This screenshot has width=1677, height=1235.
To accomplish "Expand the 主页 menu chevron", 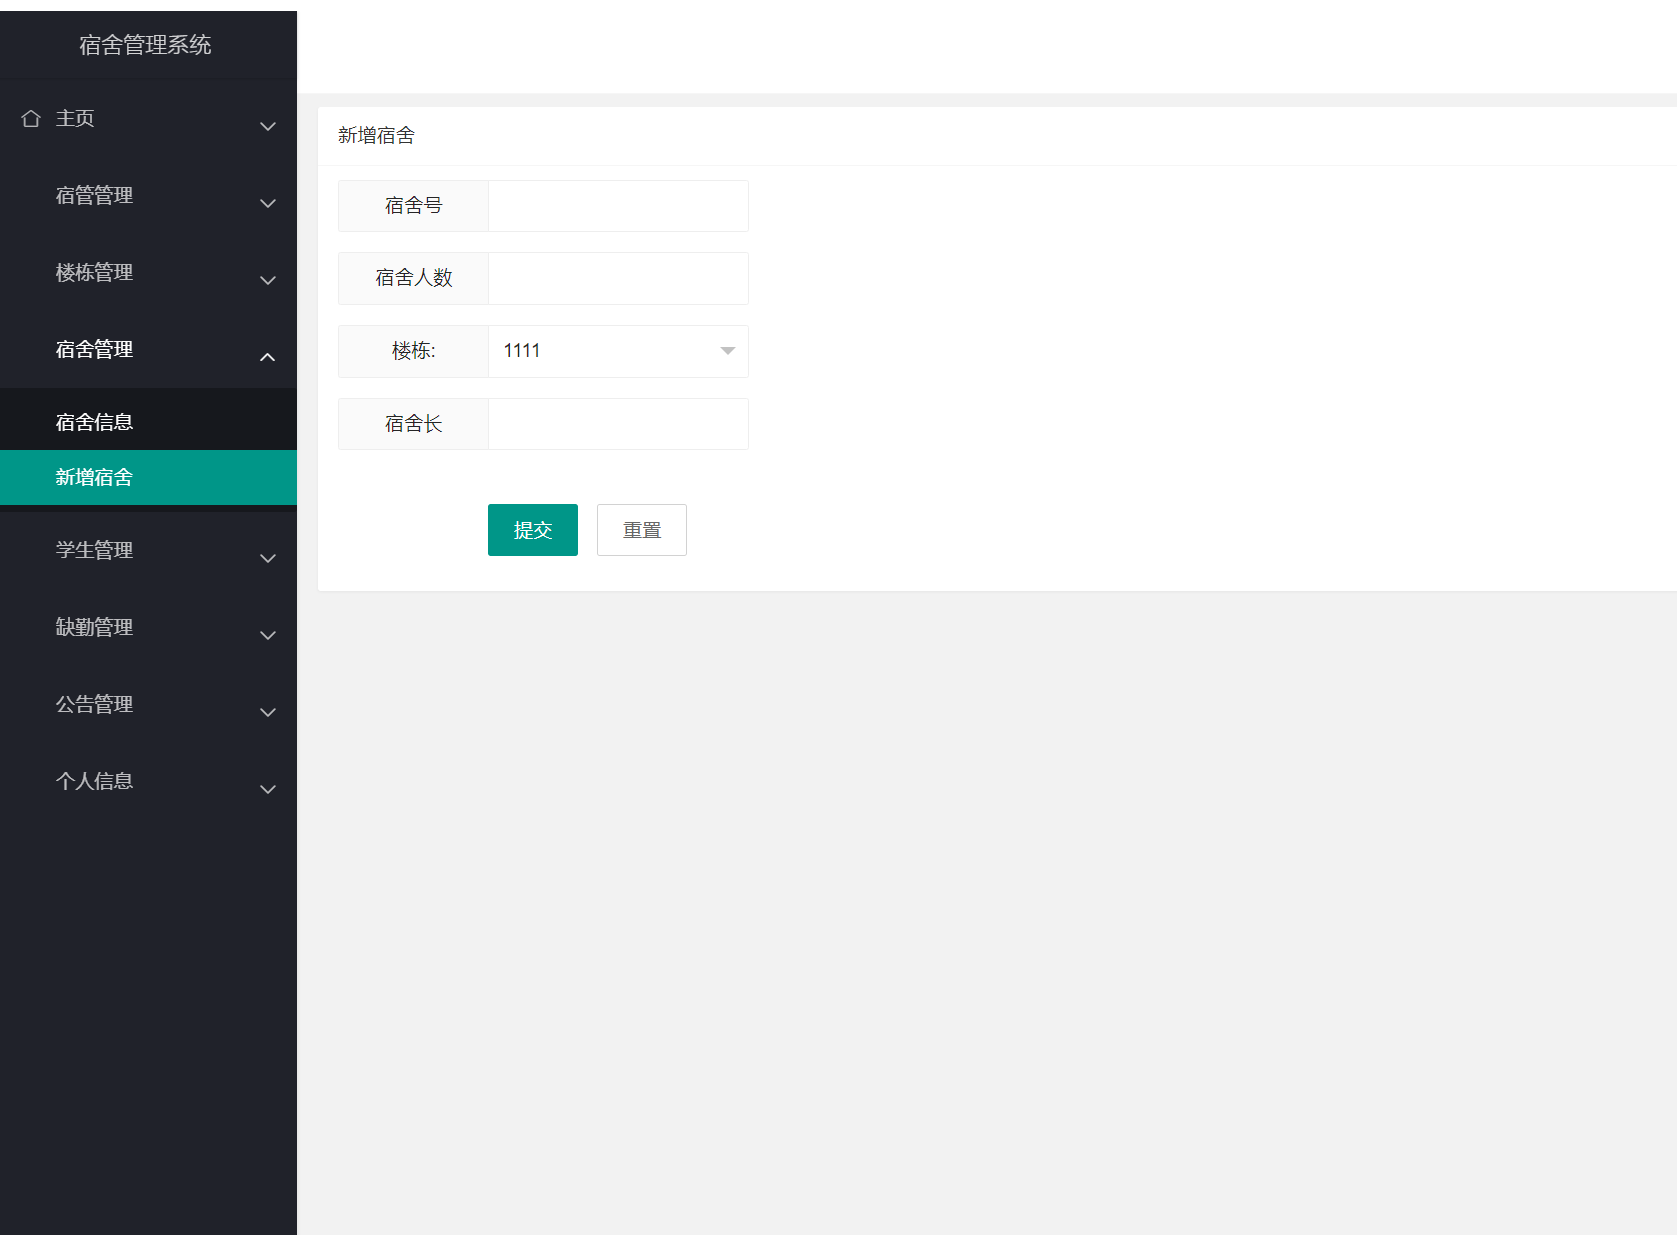I will (x=268, y=126).
